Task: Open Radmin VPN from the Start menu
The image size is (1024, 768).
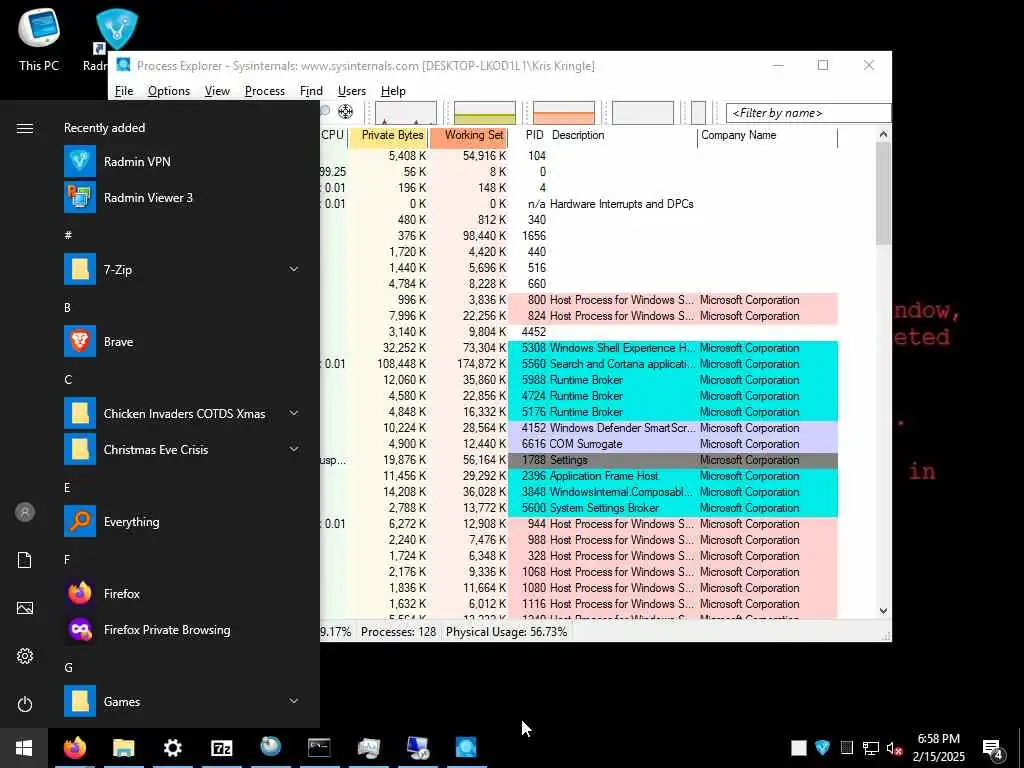Action: point(182,161)
